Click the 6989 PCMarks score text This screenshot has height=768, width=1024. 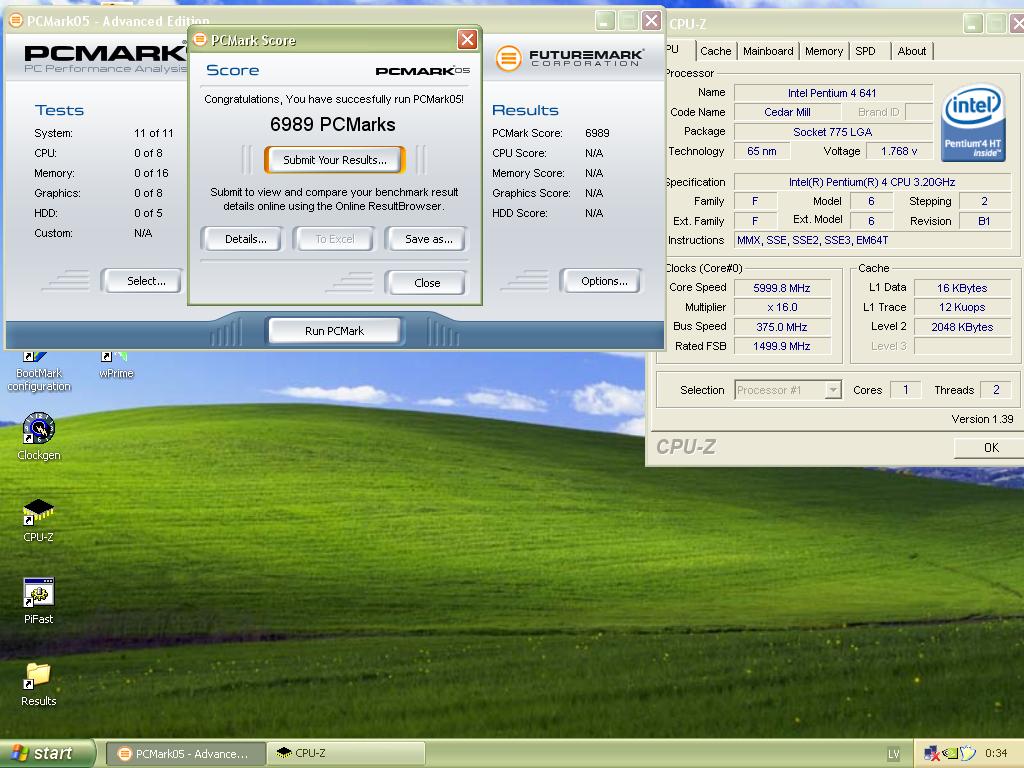[332, 125]
